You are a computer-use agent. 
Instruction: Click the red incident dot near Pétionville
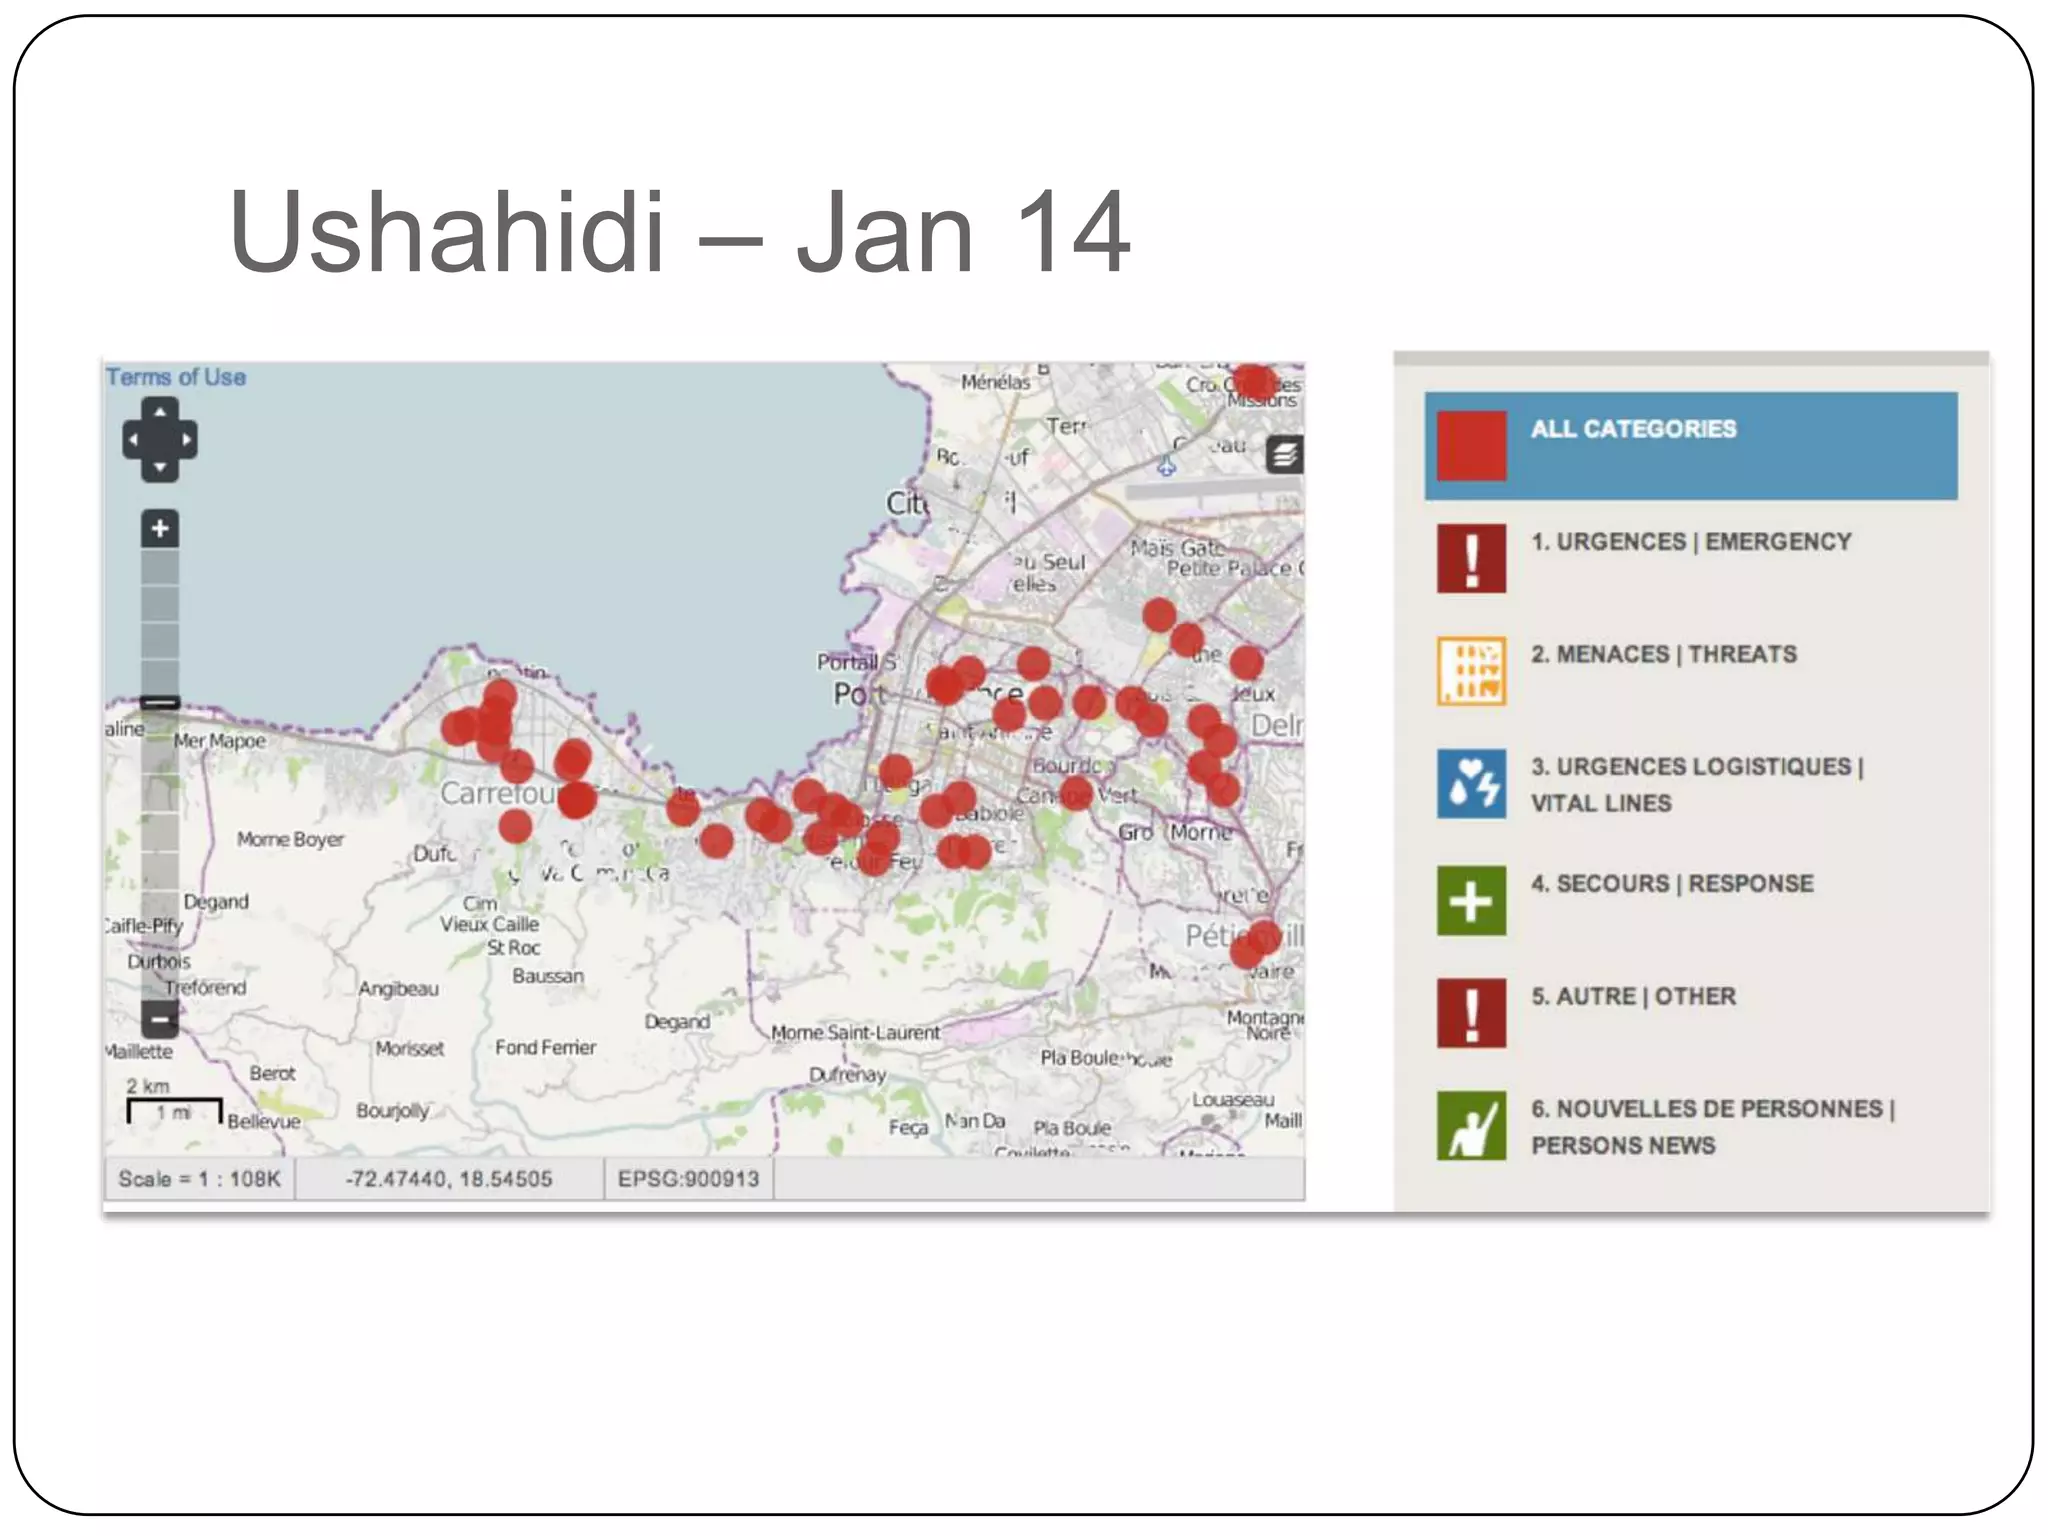point(1256,943)
